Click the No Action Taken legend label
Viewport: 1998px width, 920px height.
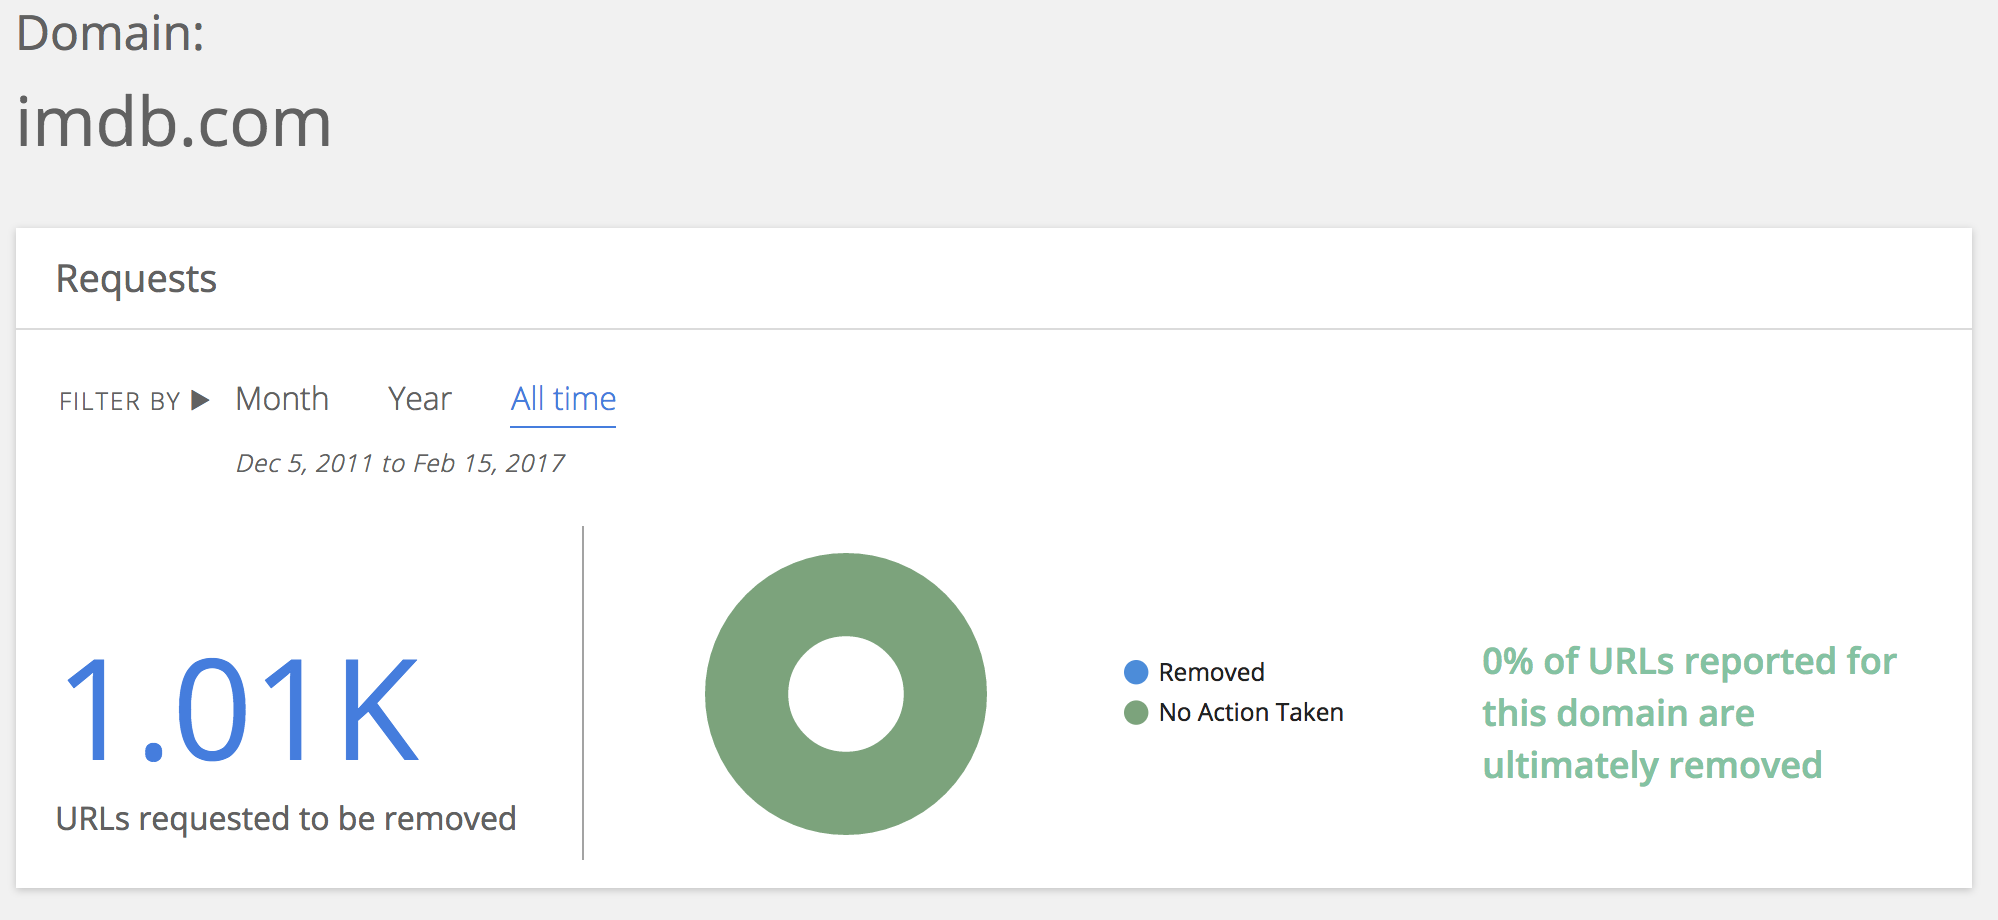1251,712
